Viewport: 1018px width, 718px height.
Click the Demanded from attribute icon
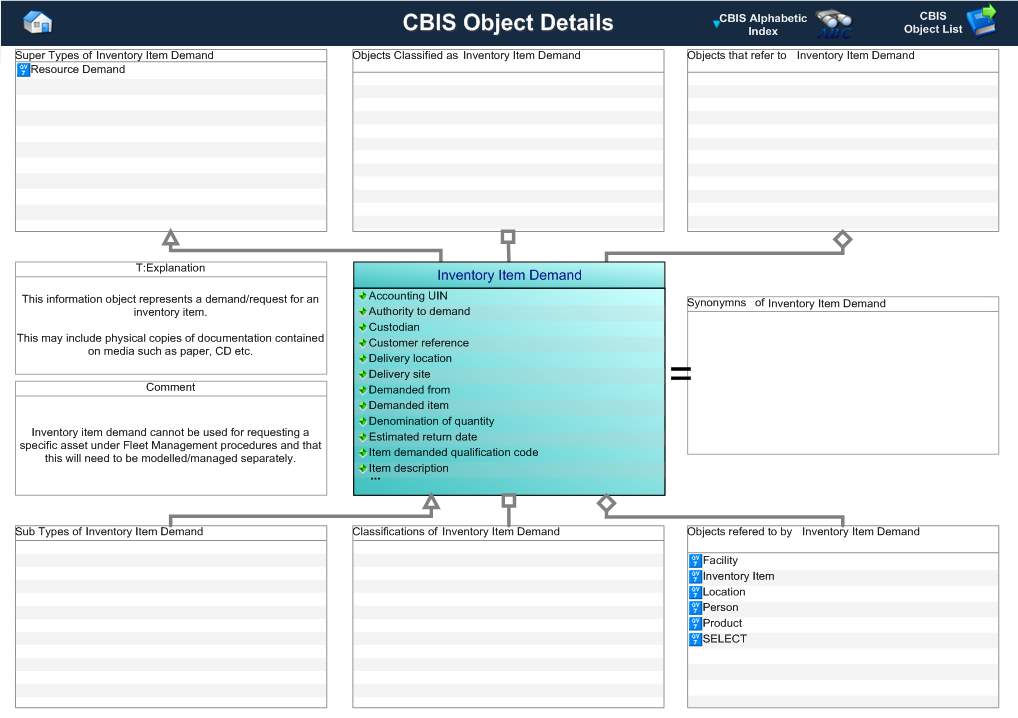click(x=363, y=390)
